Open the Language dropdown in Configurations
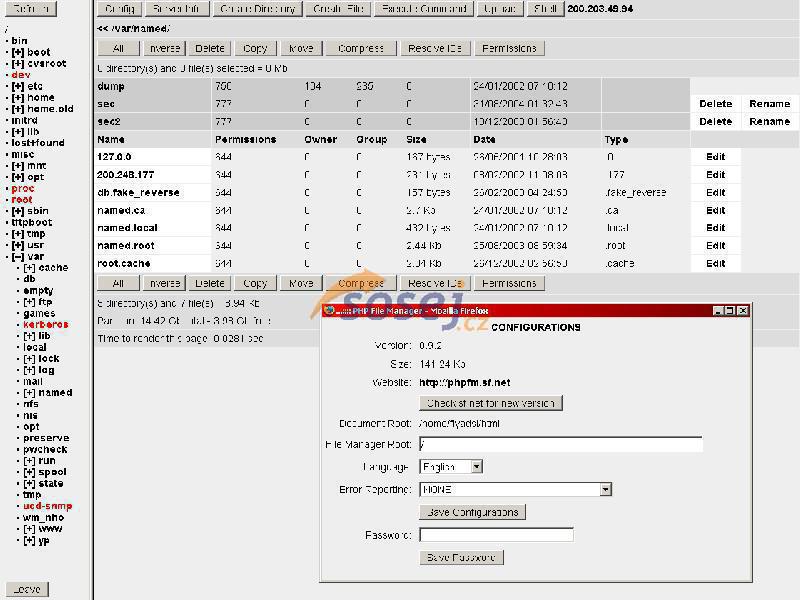This screenshot has height=600, width=800. (451, 467)
